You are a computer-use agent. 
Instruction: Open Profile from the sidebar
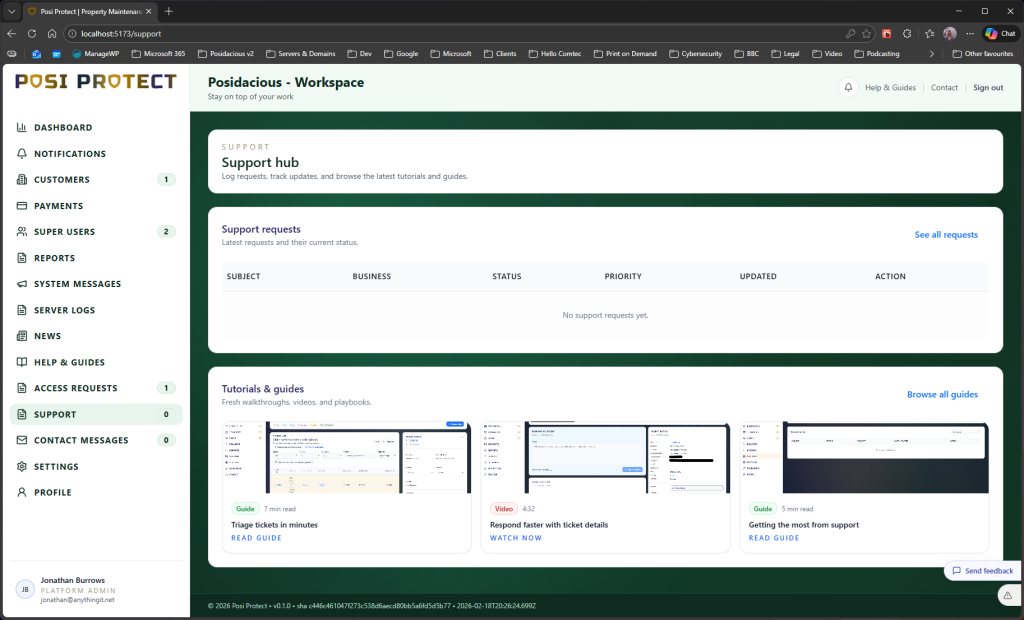52,493
